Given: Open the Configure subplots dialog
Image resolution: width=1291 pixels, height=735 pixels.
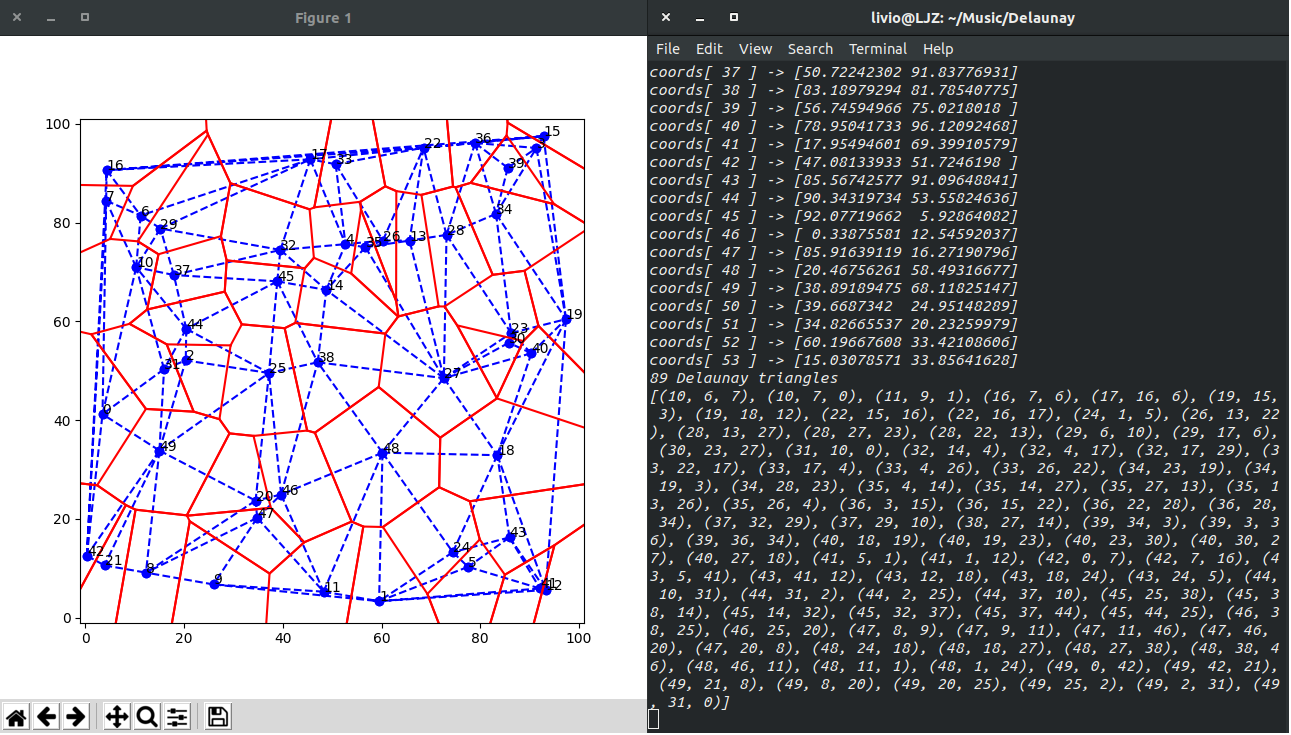Looking at the screenshot, I should [x=177, y=716].
